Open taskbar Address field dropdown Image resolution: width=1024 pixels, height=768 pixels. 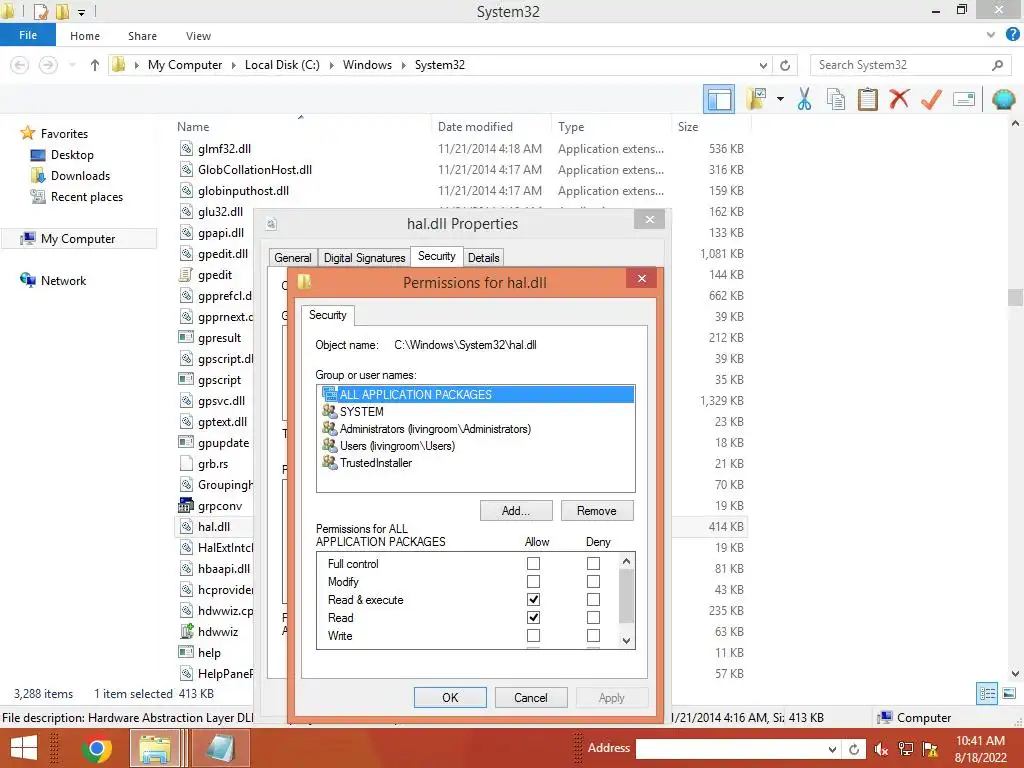[x=832, y=749]
